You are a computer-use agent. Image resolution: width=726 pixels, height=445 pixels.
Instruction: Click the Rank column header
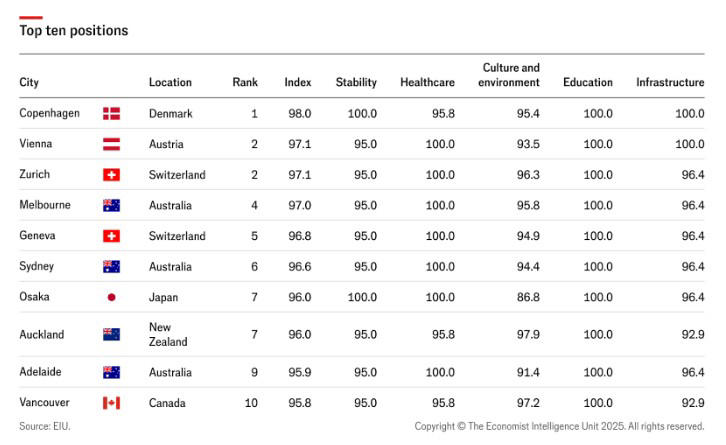pos(245,82)
